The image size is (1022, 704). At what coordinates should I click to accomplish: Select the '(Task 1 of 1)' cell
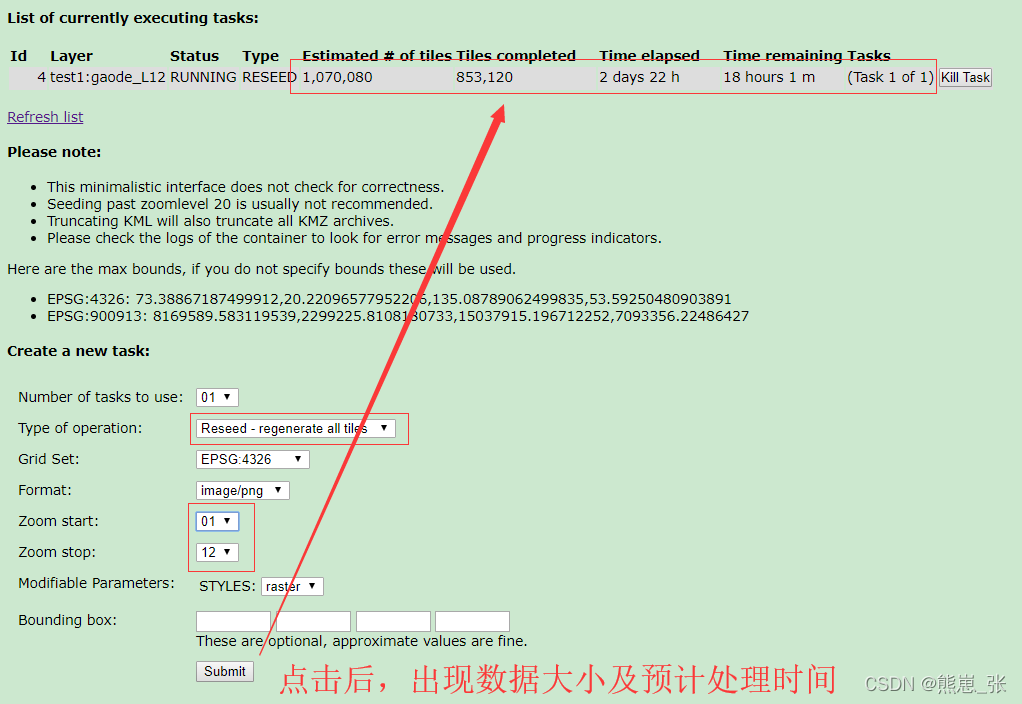[890, 78]
